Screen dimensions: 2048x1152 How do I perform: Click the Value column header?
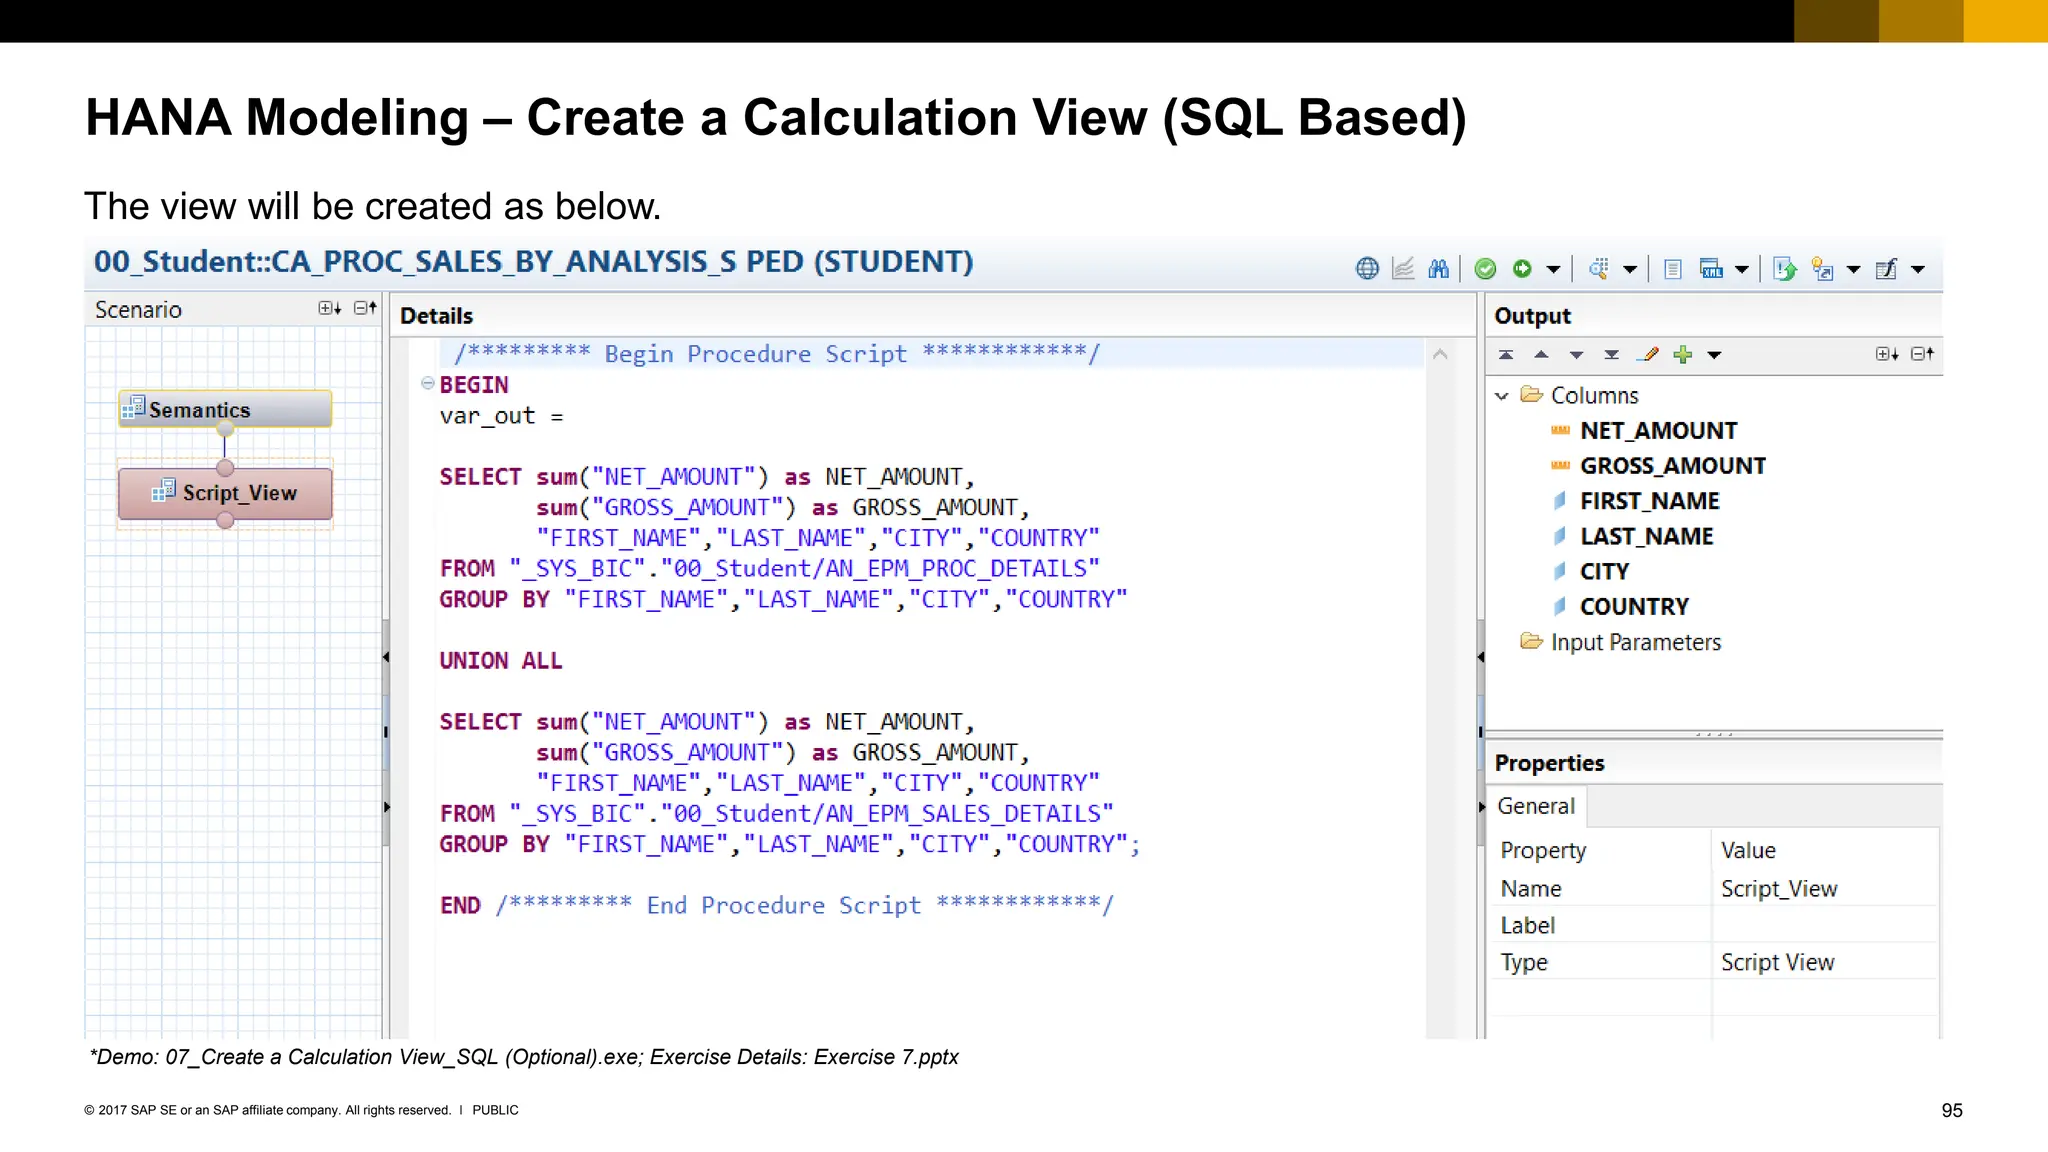[x=1748, y=851]
